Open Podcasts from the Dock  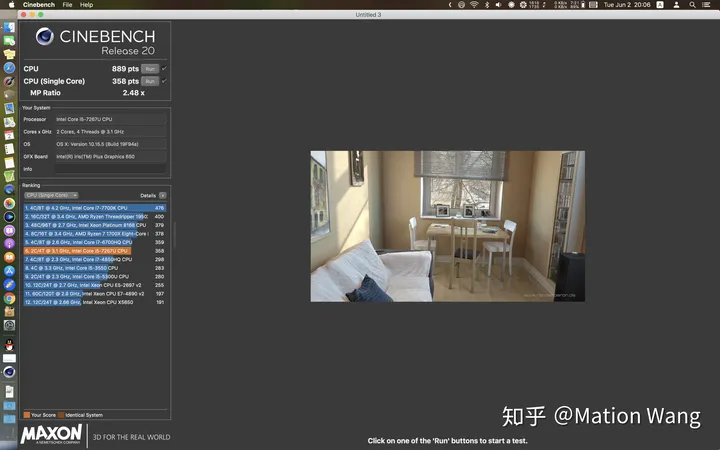pos(9,244)
